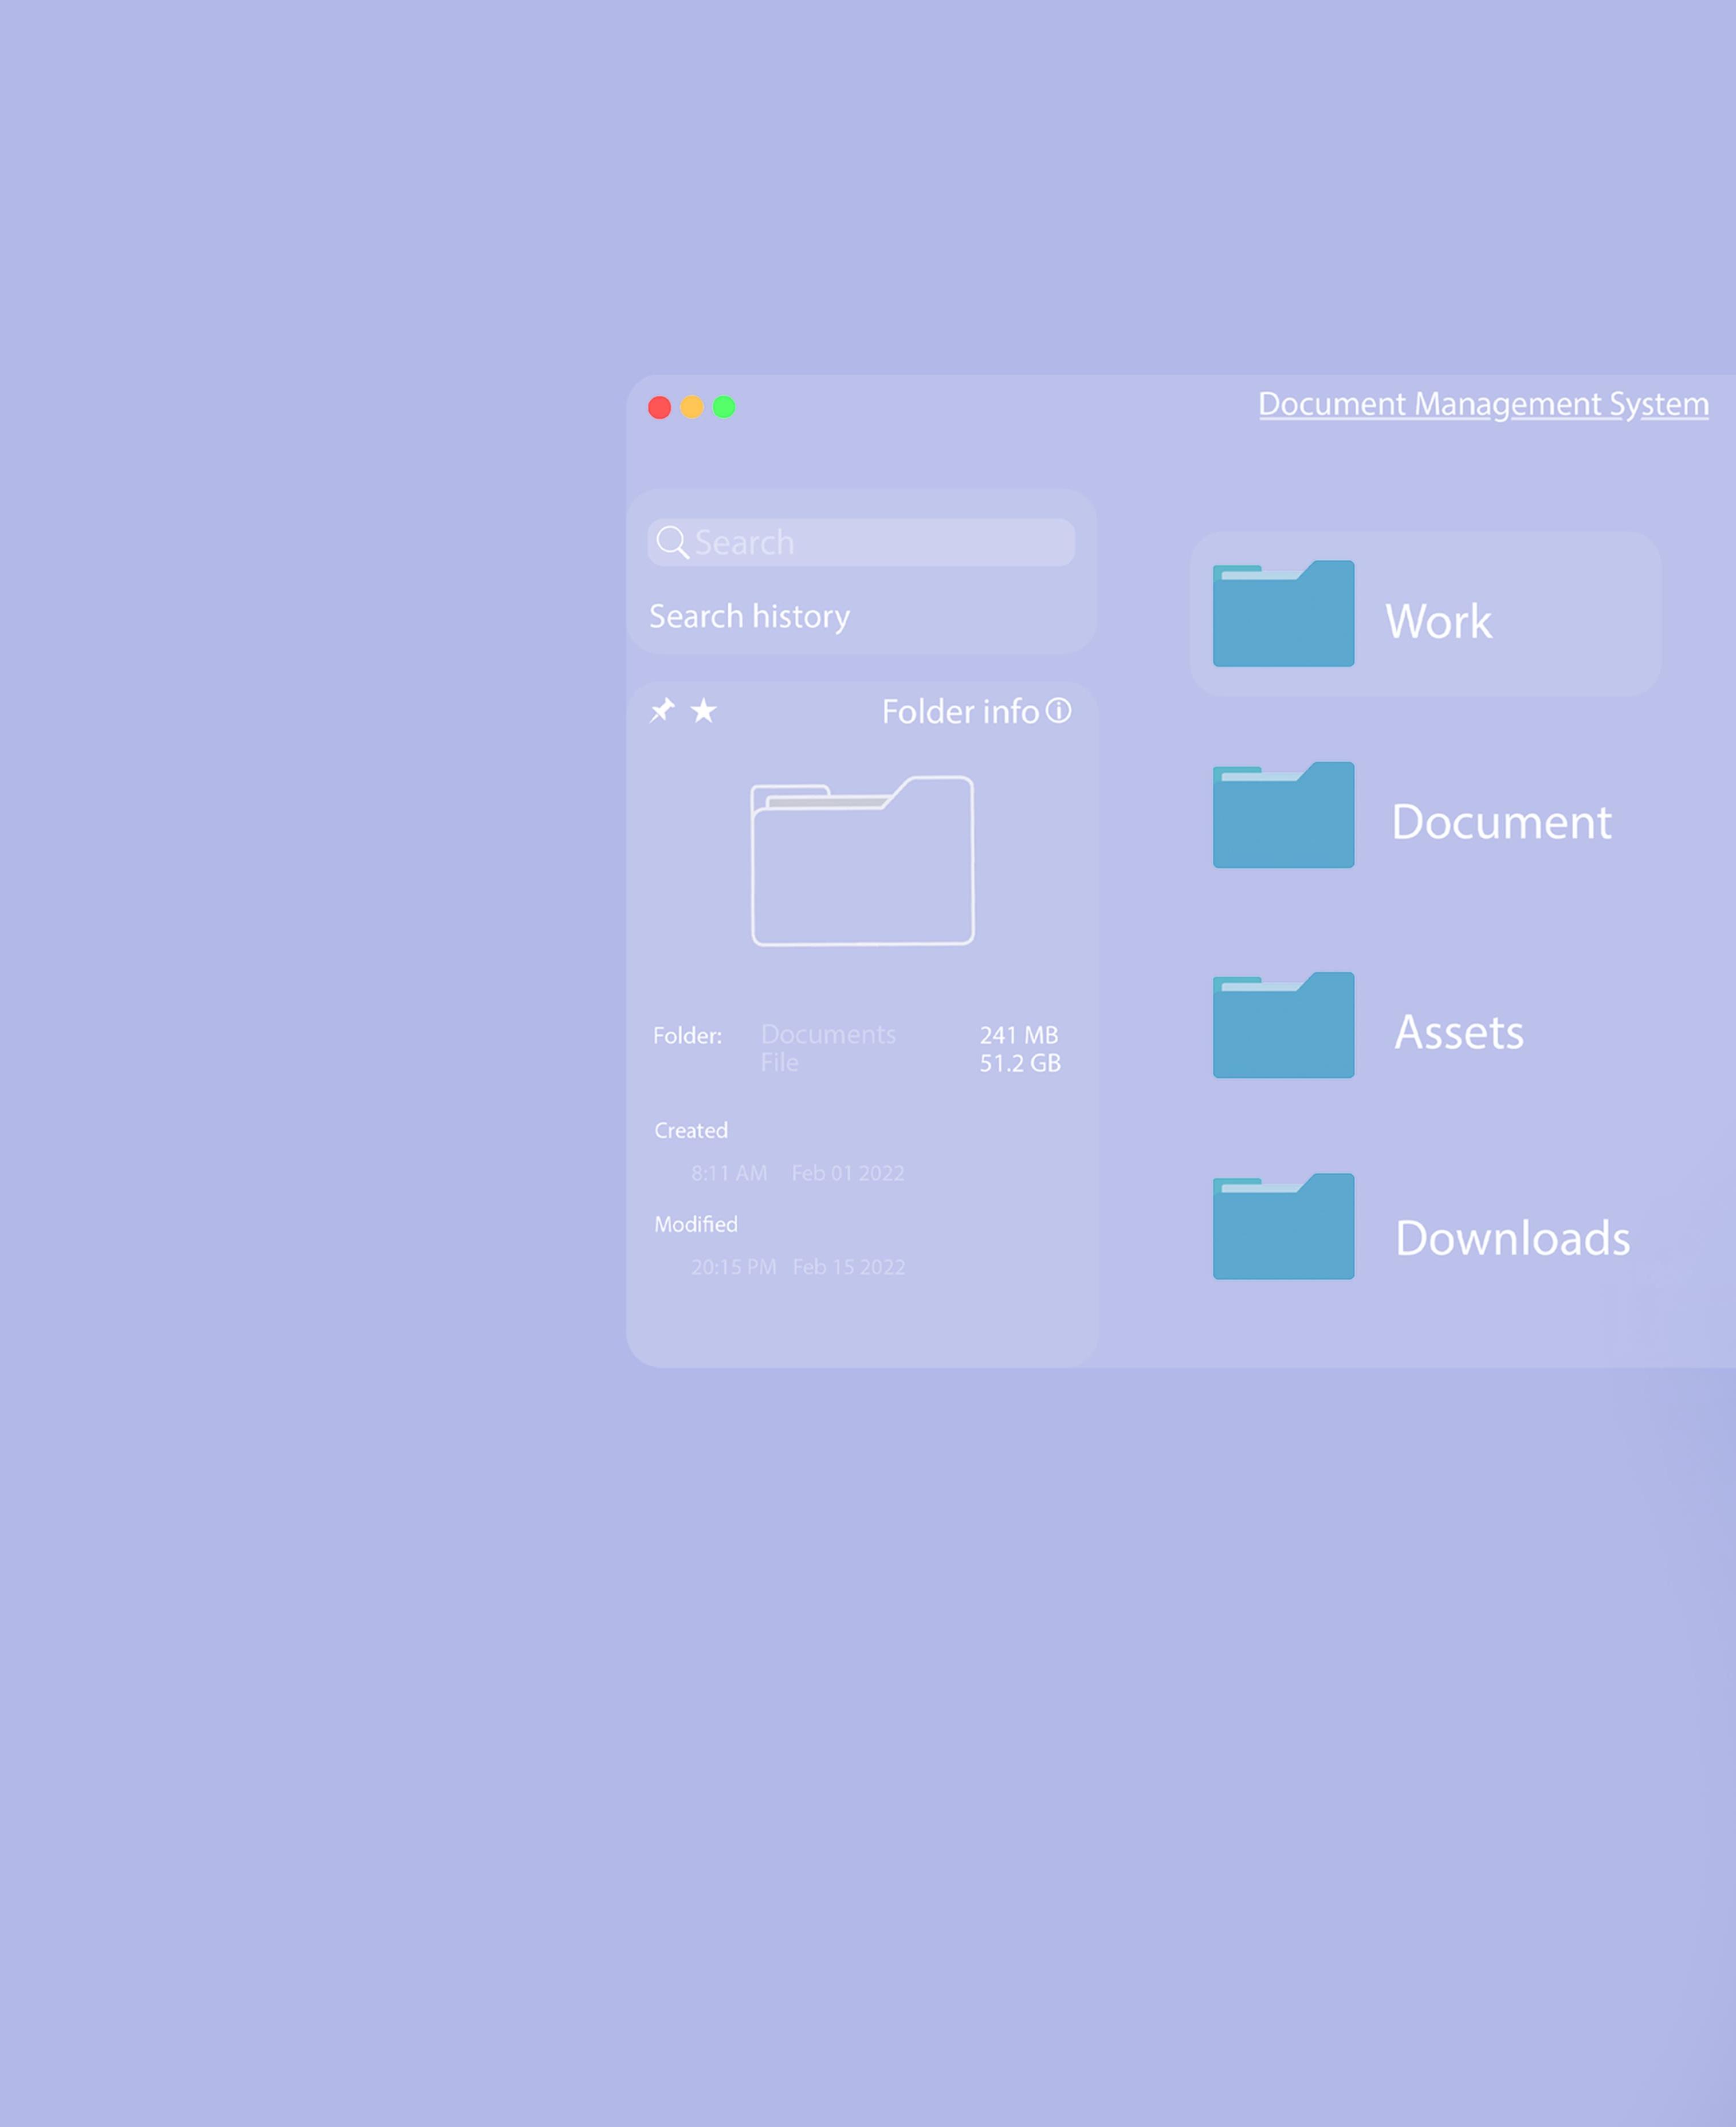Click the 51.2 GB size value
Viewport: 1736px width, 2127px height.
1020,1063
